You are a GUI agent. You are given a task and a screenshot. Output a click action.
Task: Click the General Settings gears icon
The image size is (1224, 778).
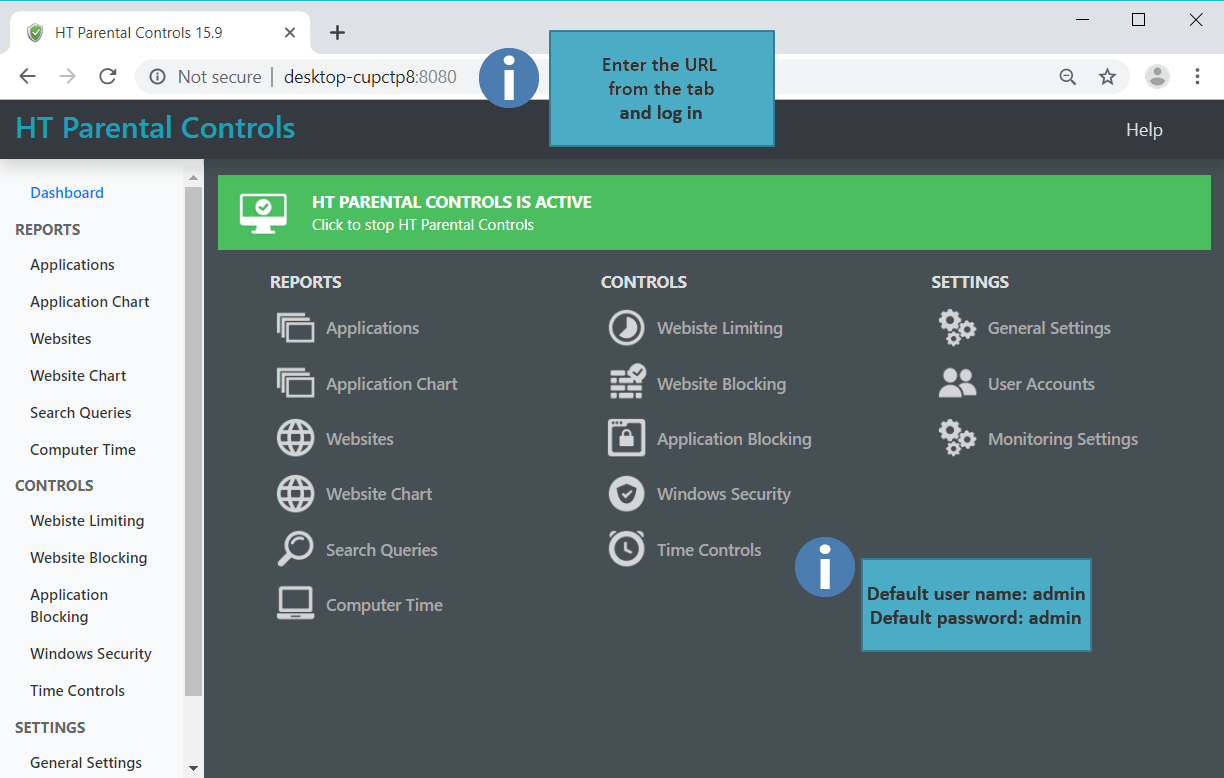(x=957, y=328)
